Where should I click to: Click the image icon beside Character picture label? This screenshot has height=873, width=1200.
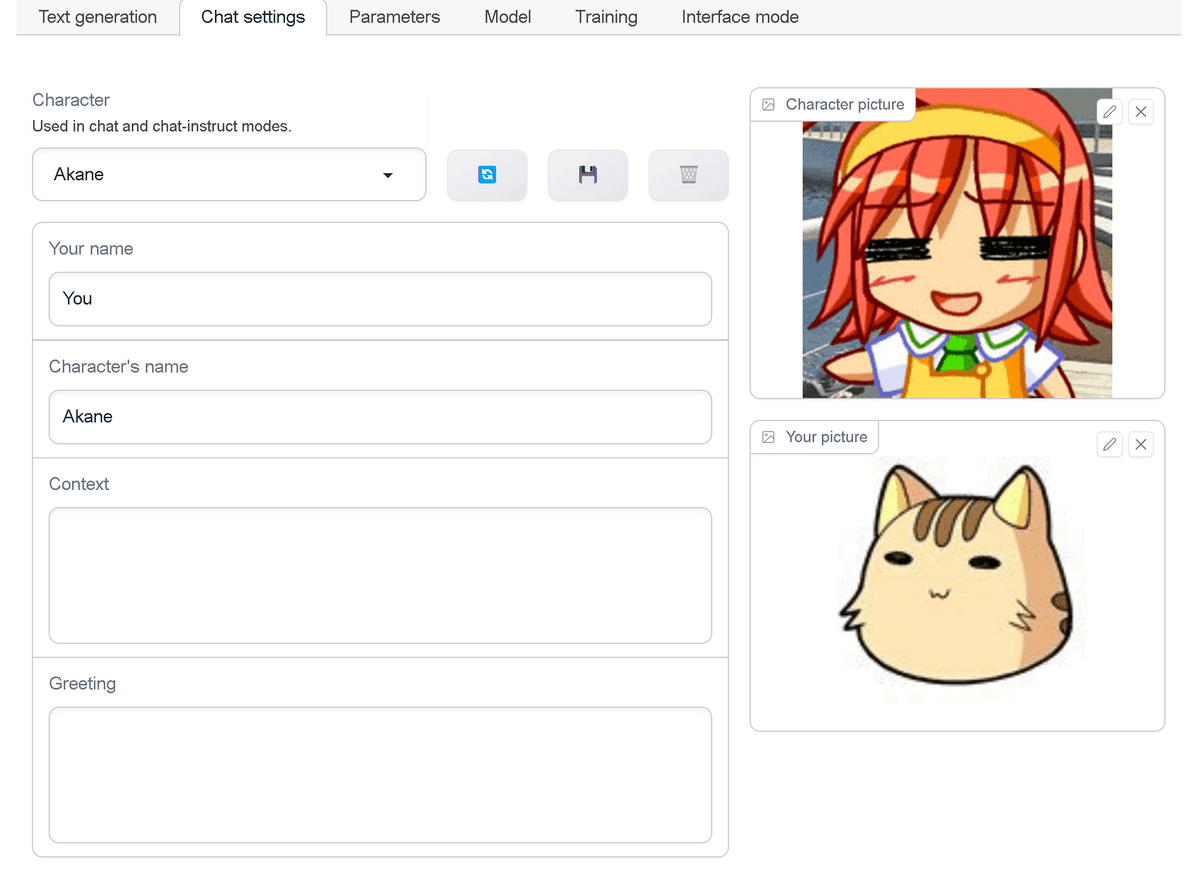[x=768, y=104]
